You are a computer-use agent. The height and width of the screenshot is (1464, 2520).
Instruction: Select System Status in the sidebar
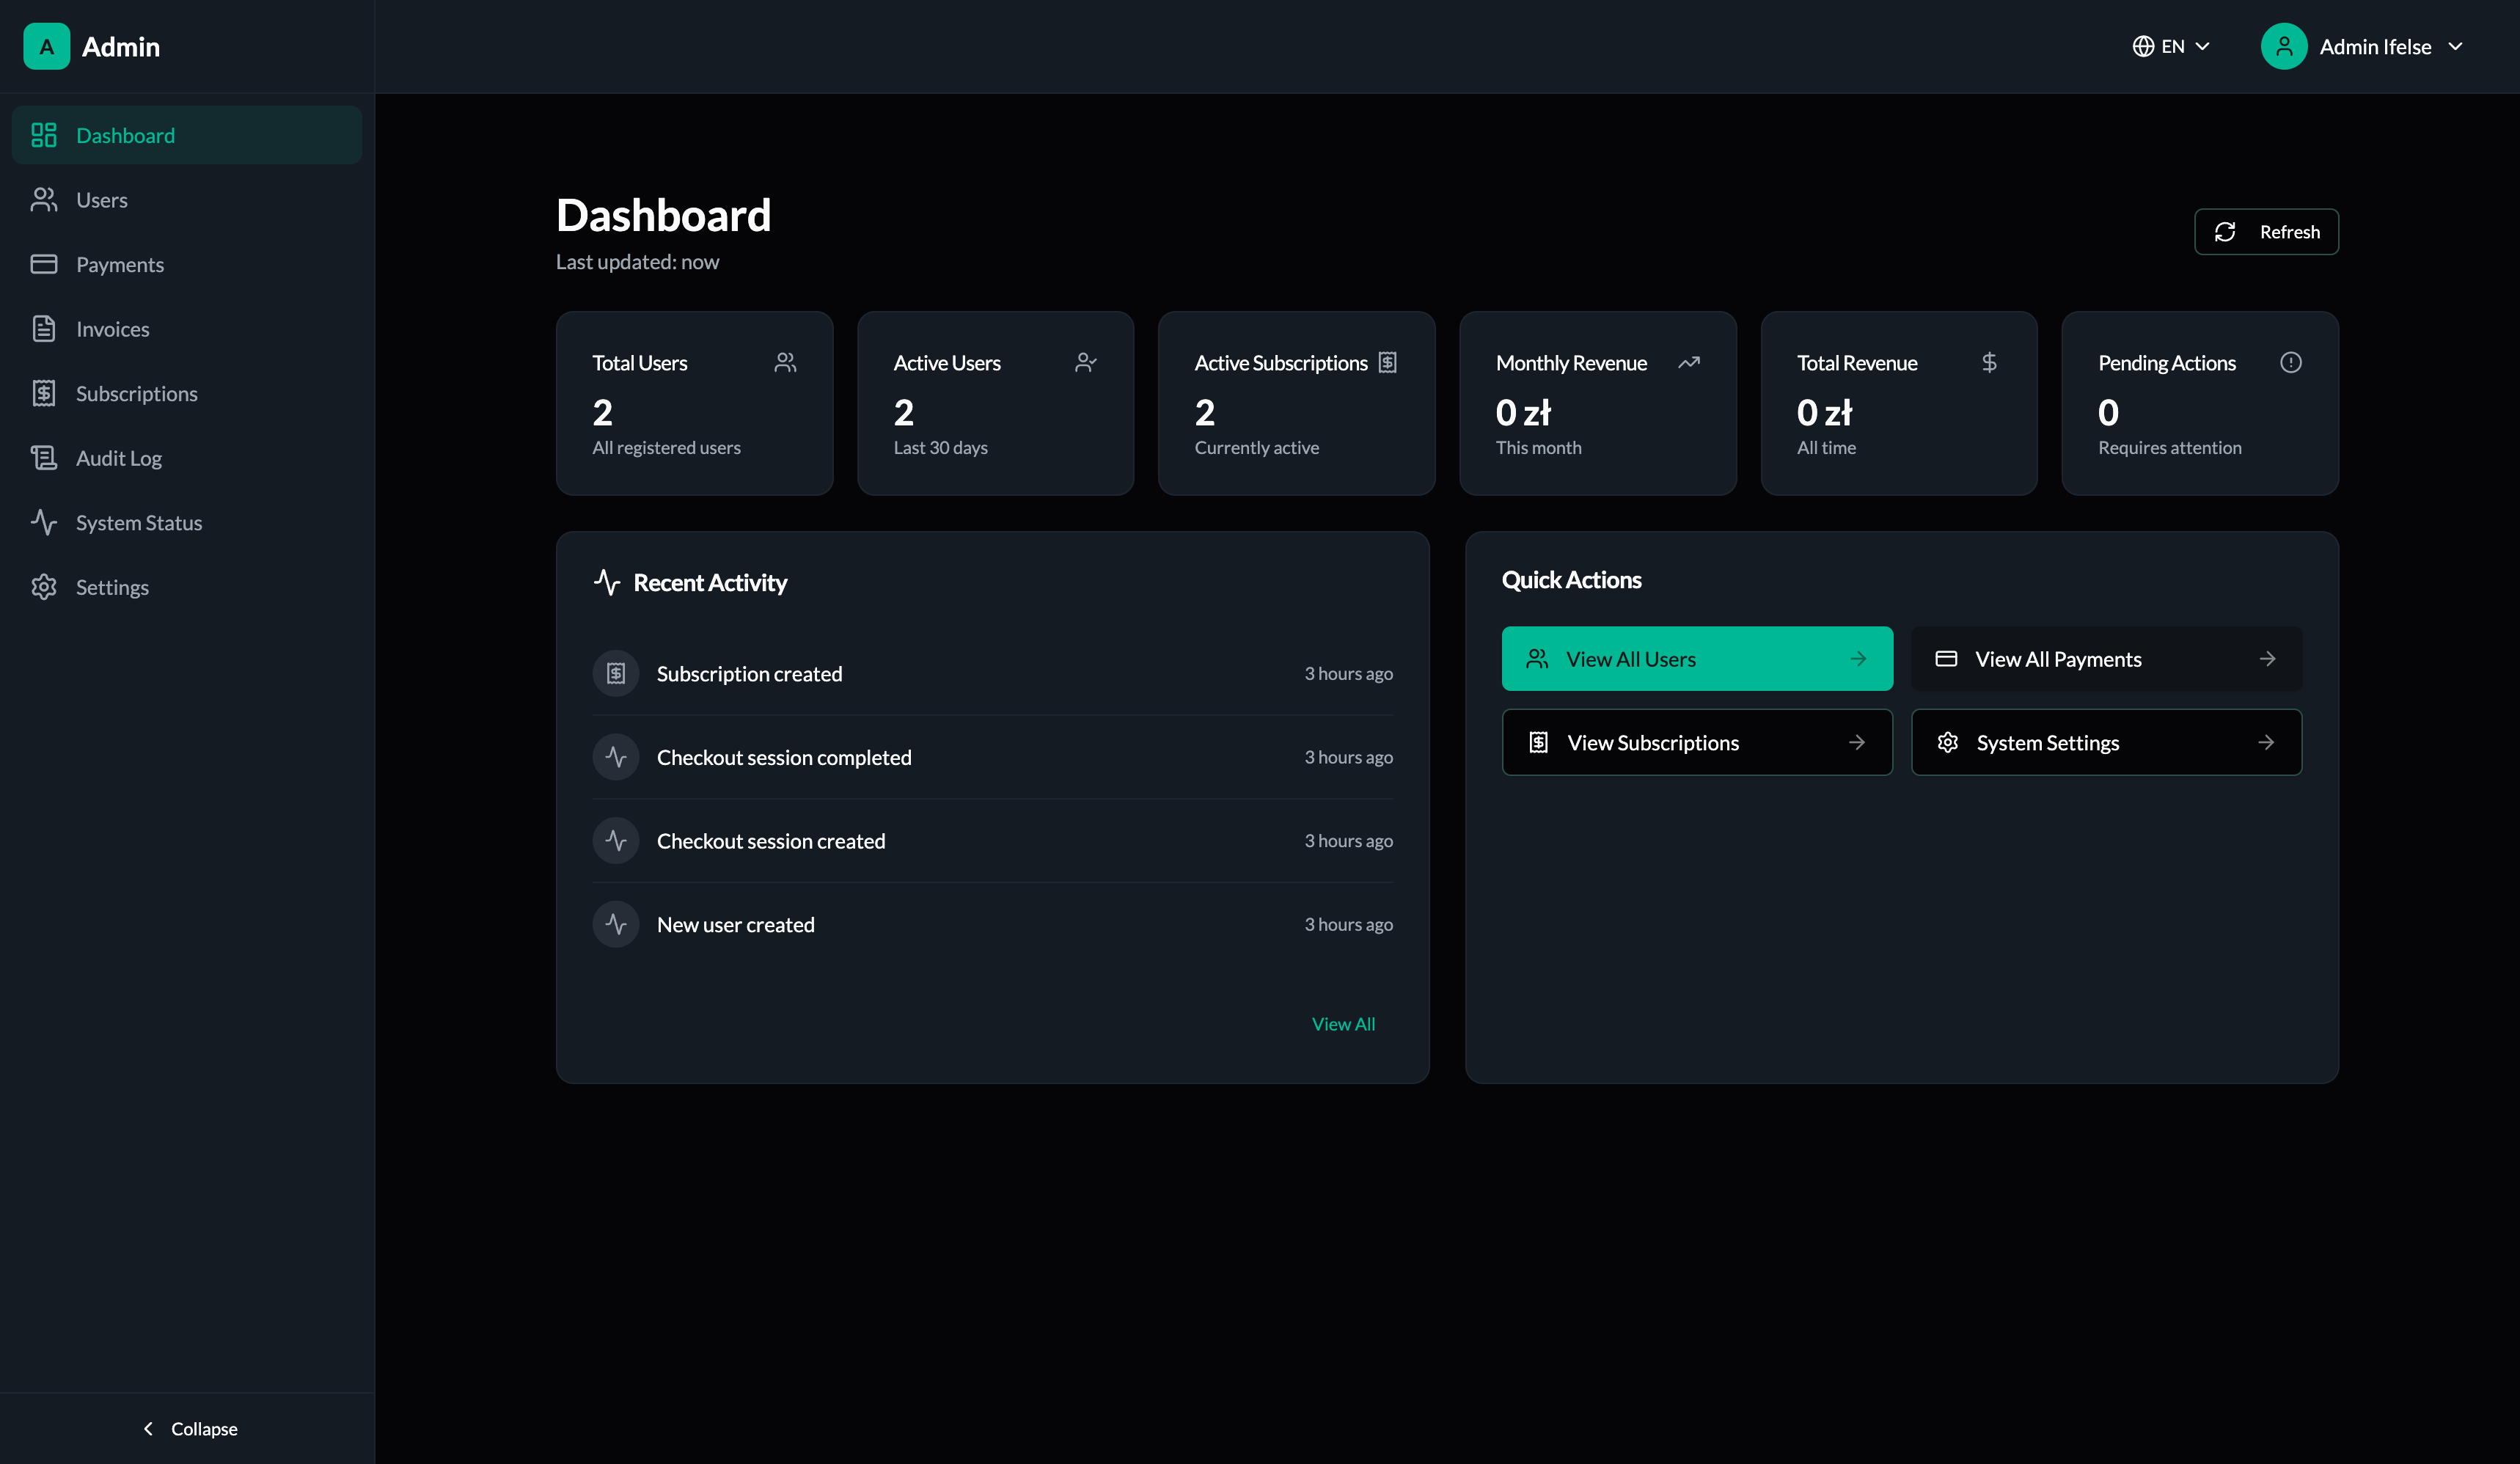pyautogui.click(x=187, y=522)
